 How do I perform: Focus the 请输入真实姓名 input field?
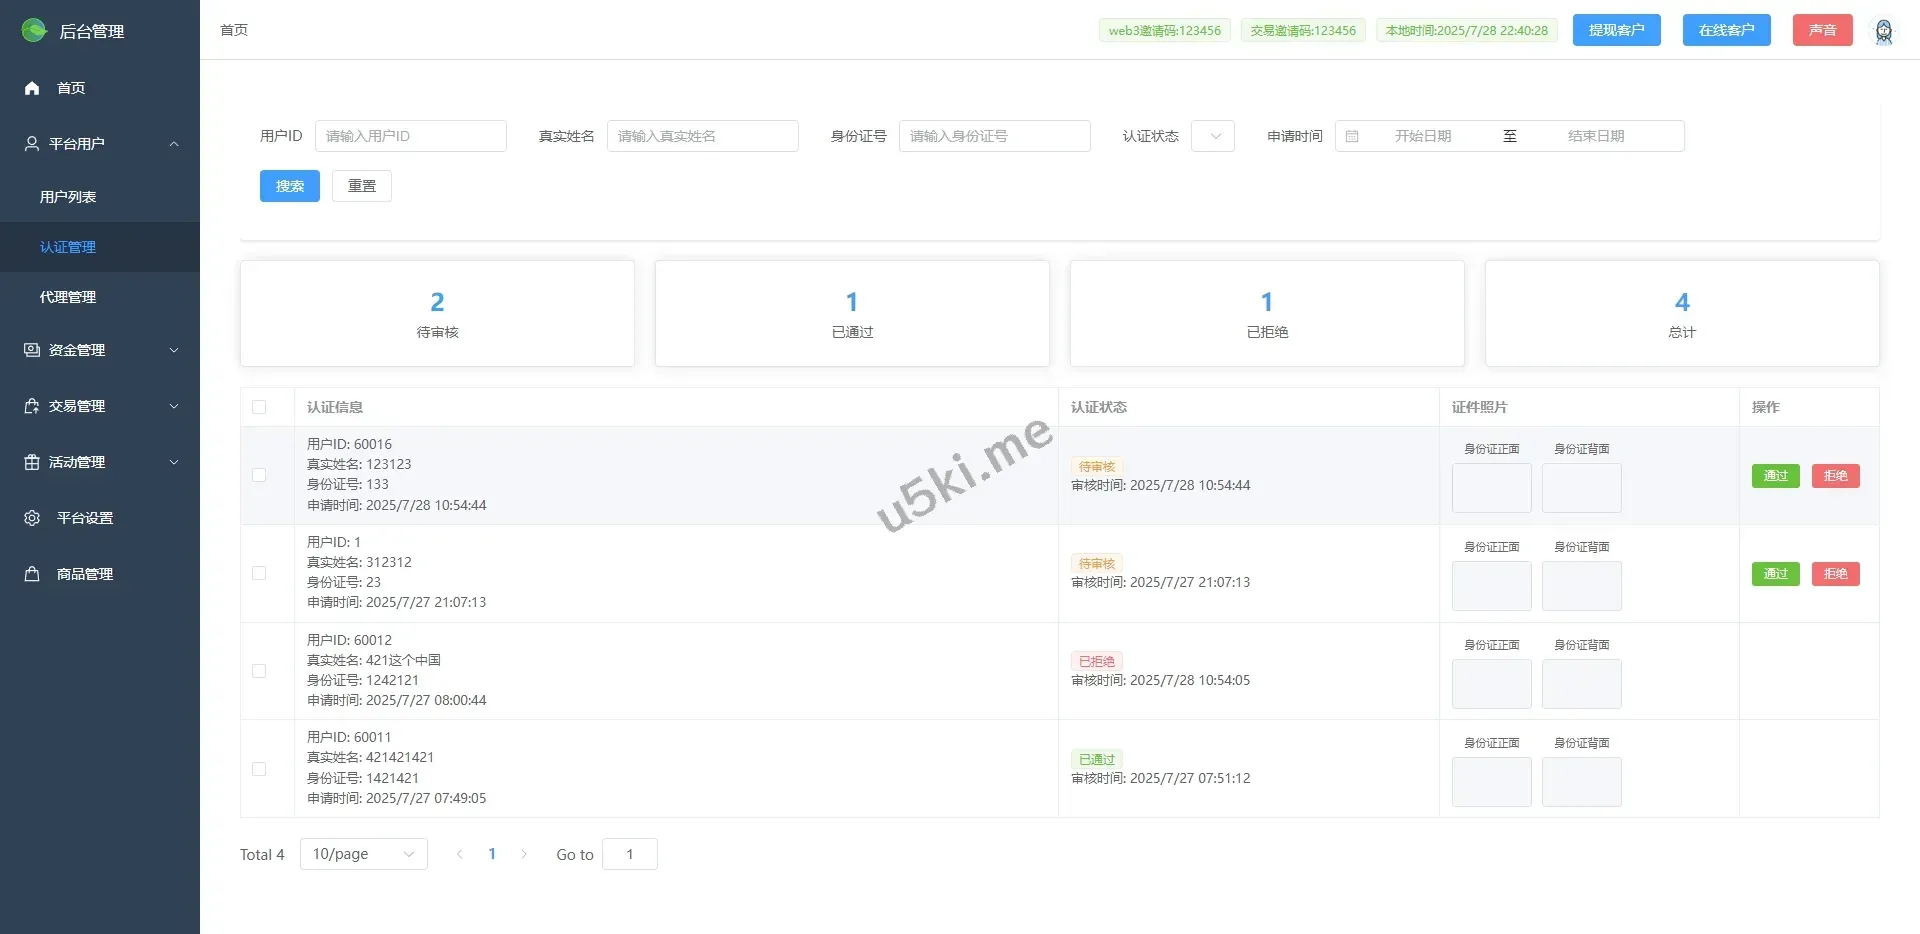coord(702,136)
